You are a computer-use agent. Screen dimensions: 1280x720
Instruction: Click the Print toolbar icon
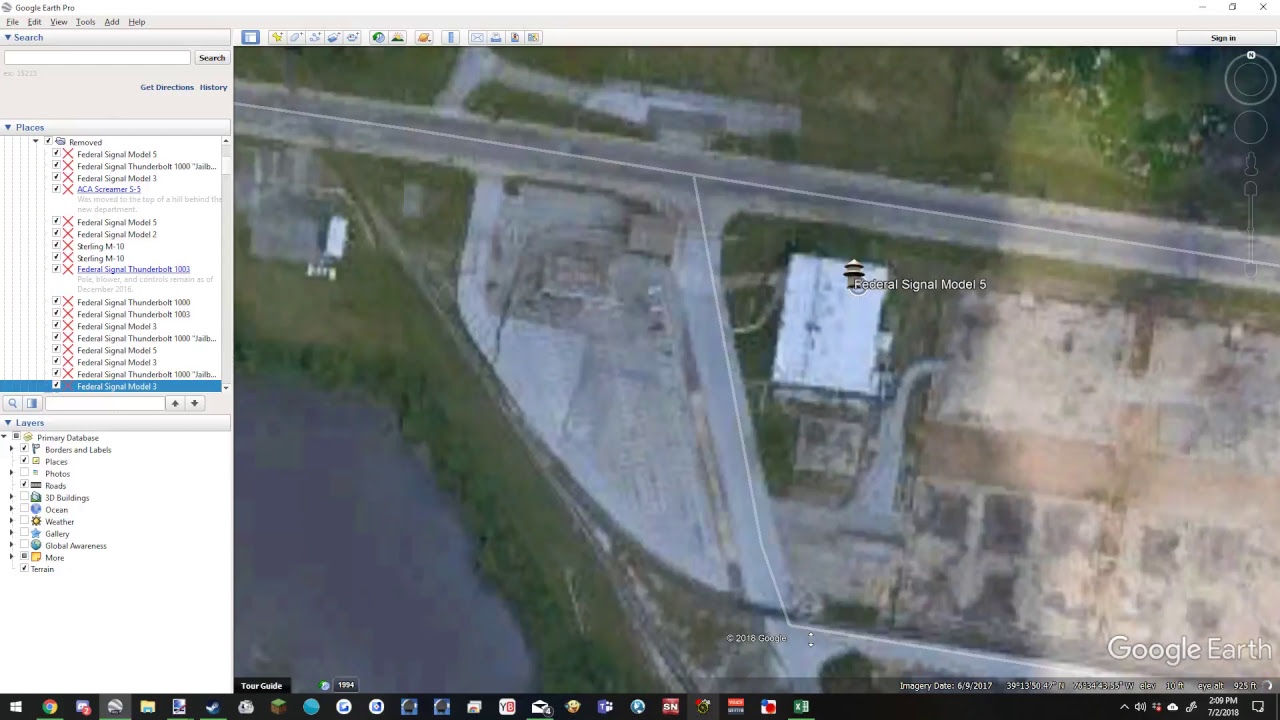[x=496, y=38]
